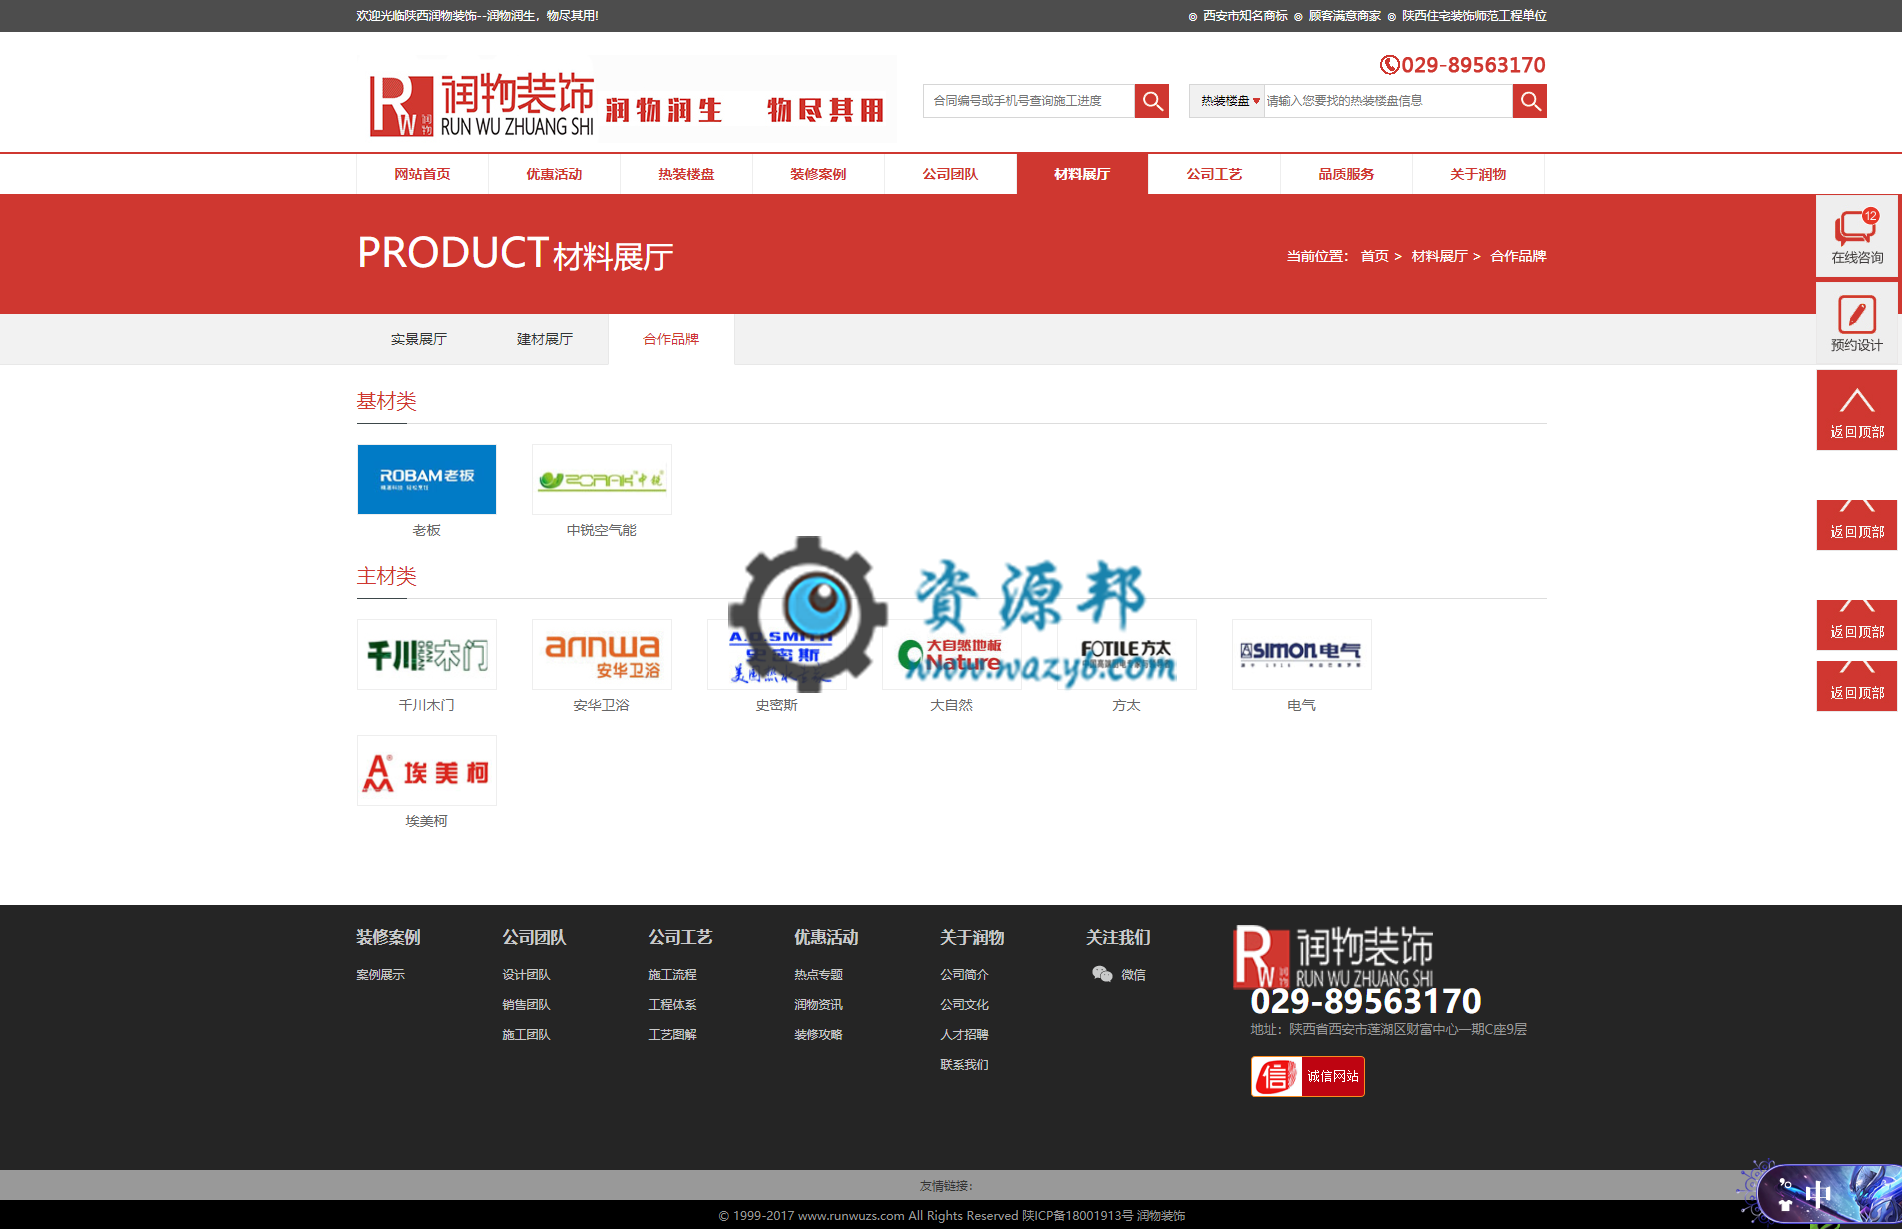Click the property search magnifier button
The width and height of the screenshot is (1902, 1229).
click(x=1530, y=101)
